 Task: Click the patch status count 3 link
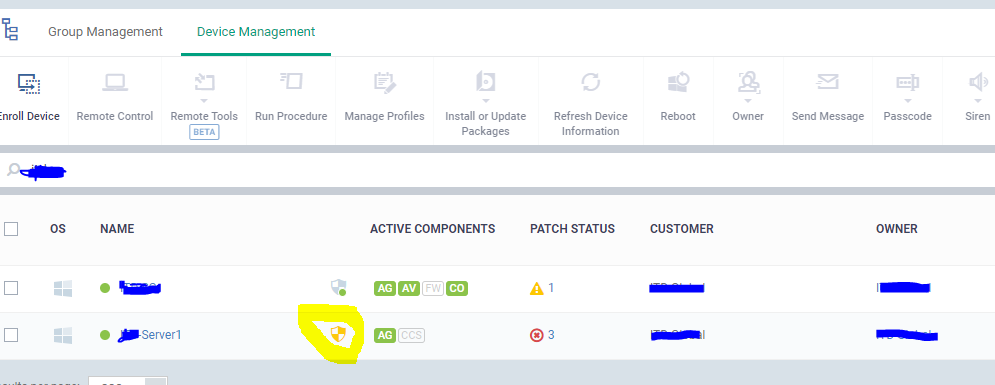click(x=551, y=334)
